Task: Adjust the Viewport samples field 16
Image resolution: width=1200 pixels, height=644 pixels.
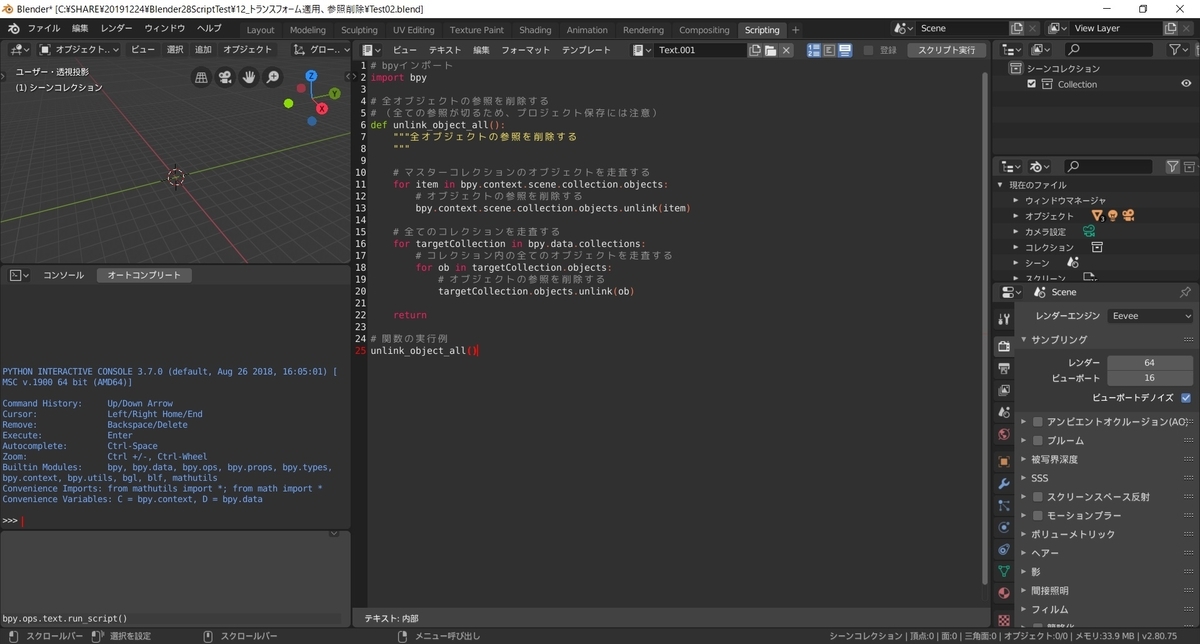Action: (1149, 378)
